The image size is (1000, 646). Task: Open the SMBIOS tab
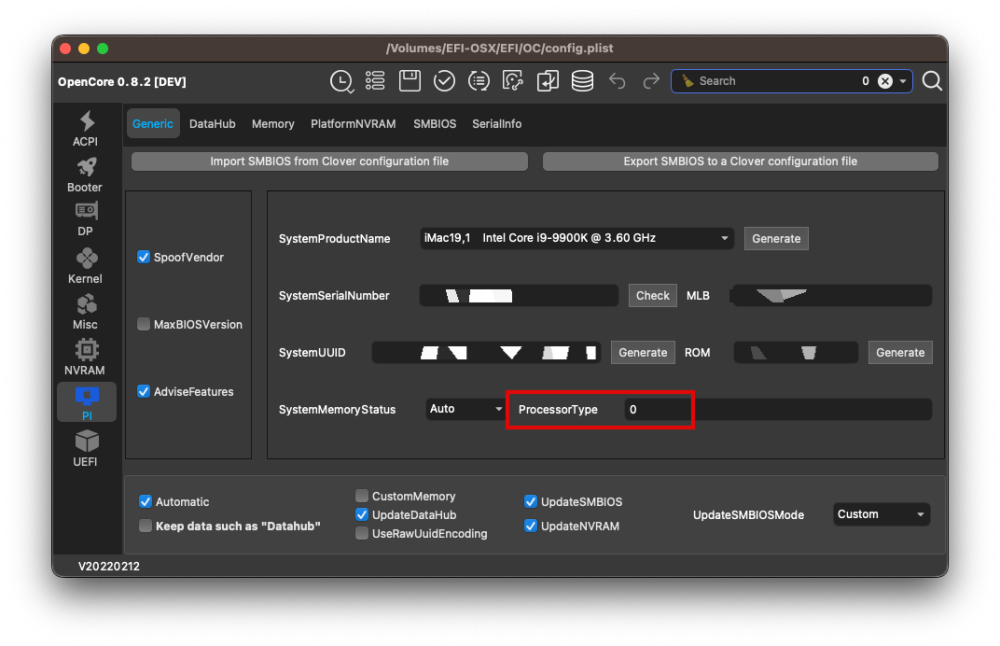pyautogui.click(x=434, y=124)
